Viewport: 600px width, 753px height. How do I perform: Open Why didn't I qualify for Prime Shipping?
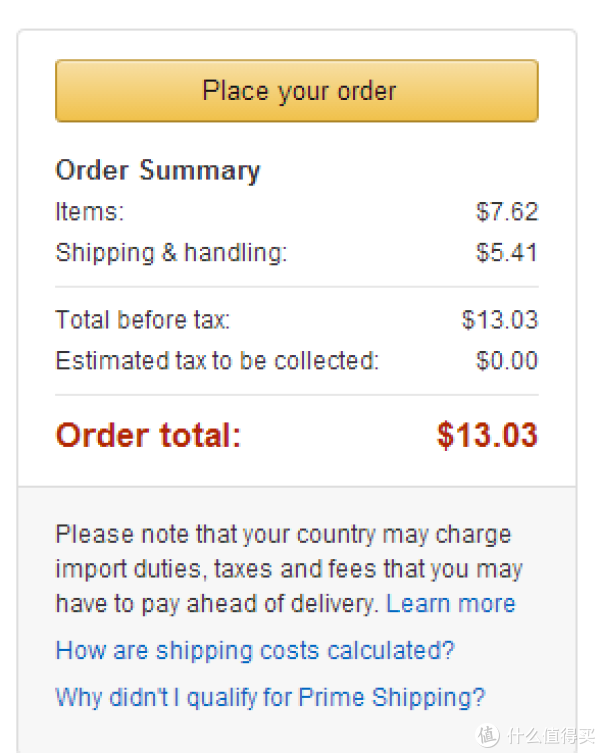pos(270,698)
